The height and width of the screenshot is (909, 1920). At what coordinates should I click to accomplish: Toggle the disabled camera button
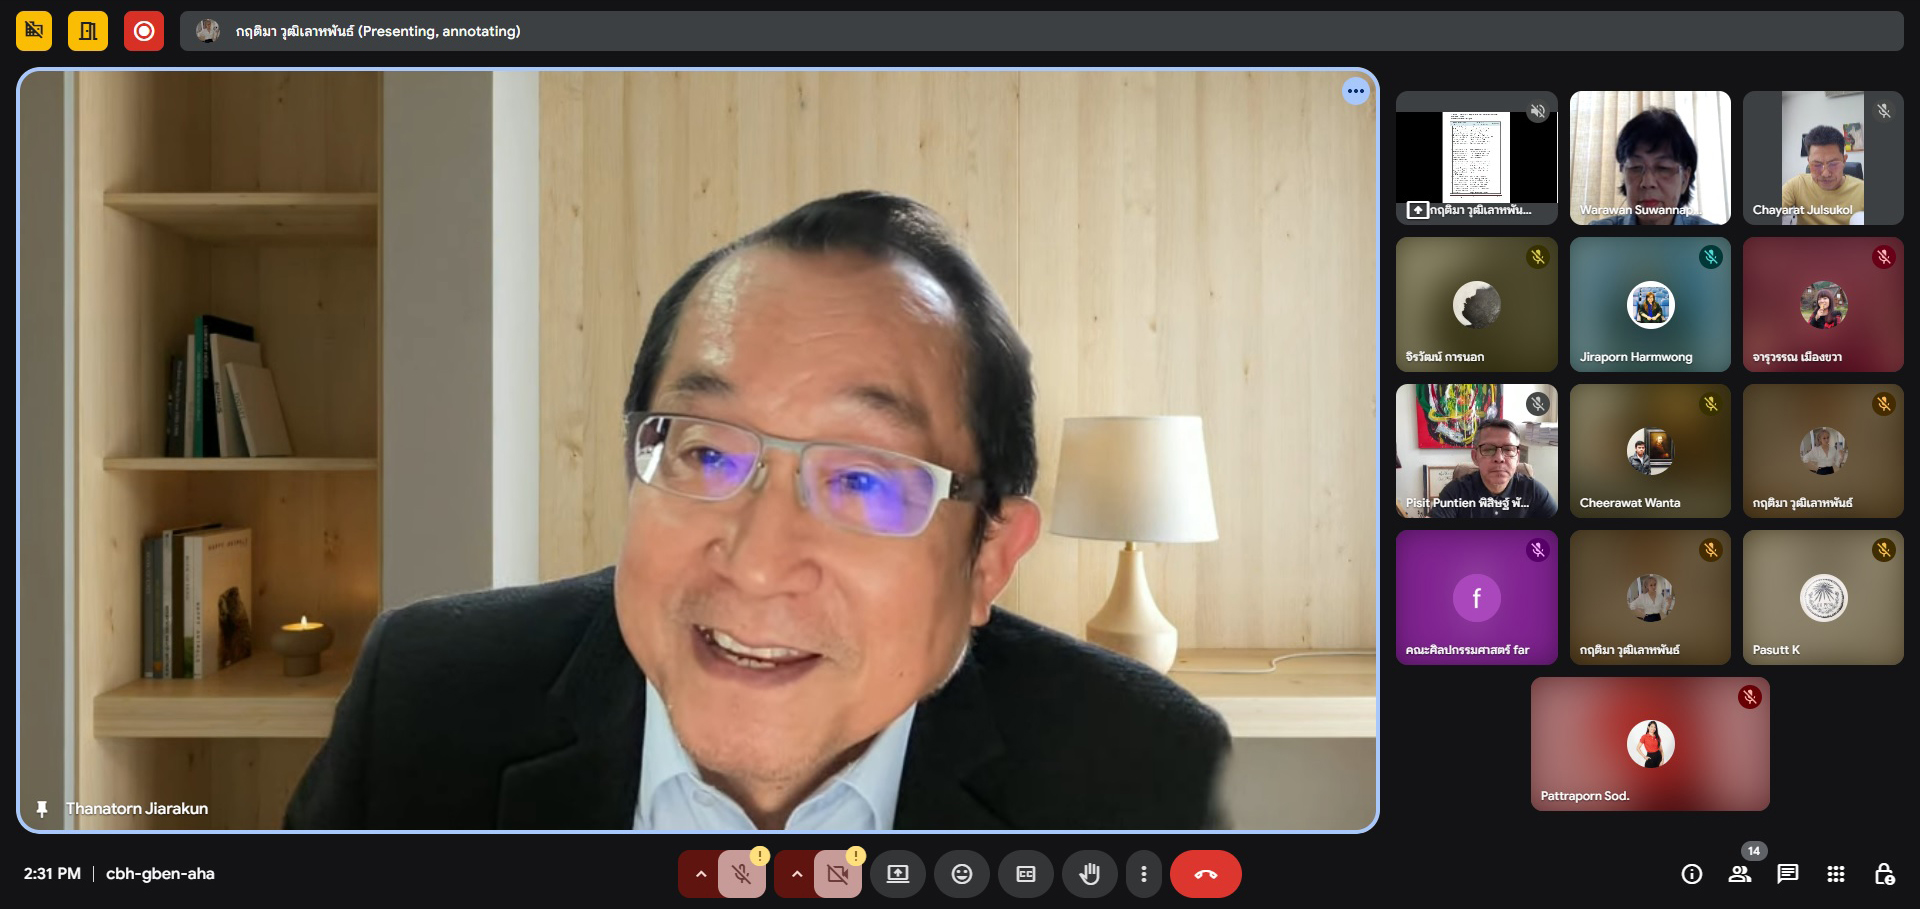tap(837, 874)
